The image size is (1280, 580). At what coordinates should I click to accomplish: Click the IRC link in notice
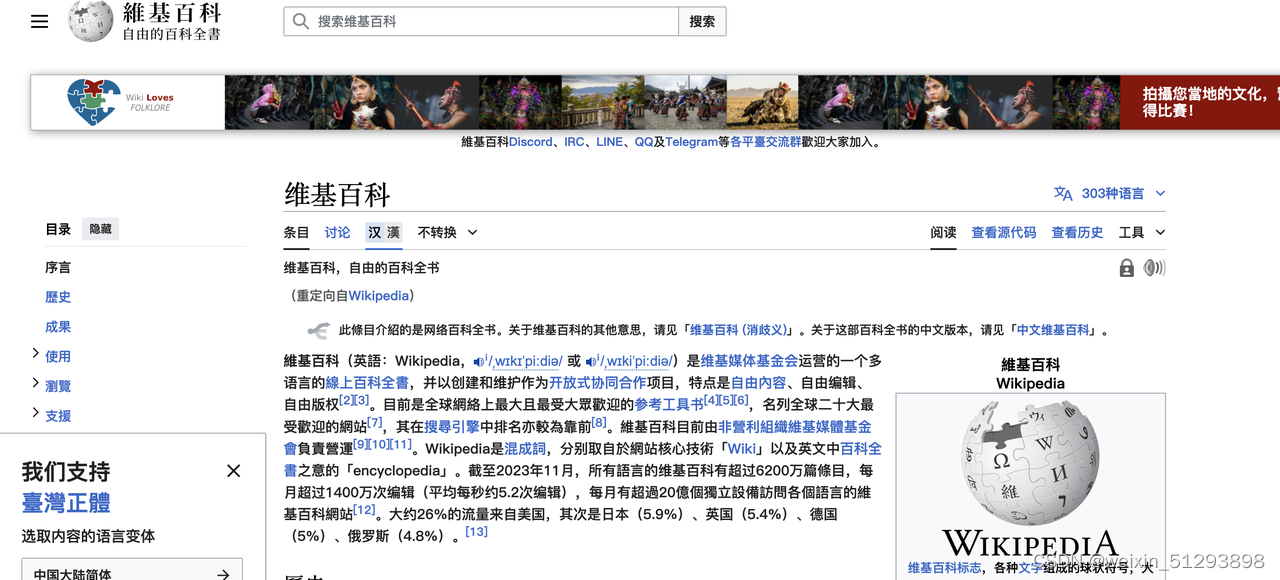pos(574,142)
